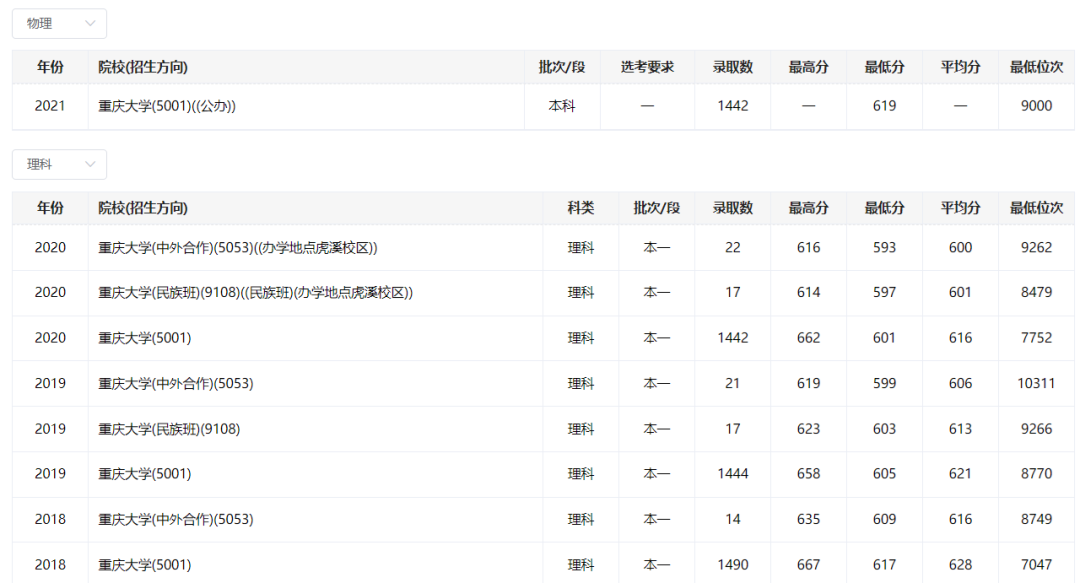Click the highest score cell 667

click(808, 565)
